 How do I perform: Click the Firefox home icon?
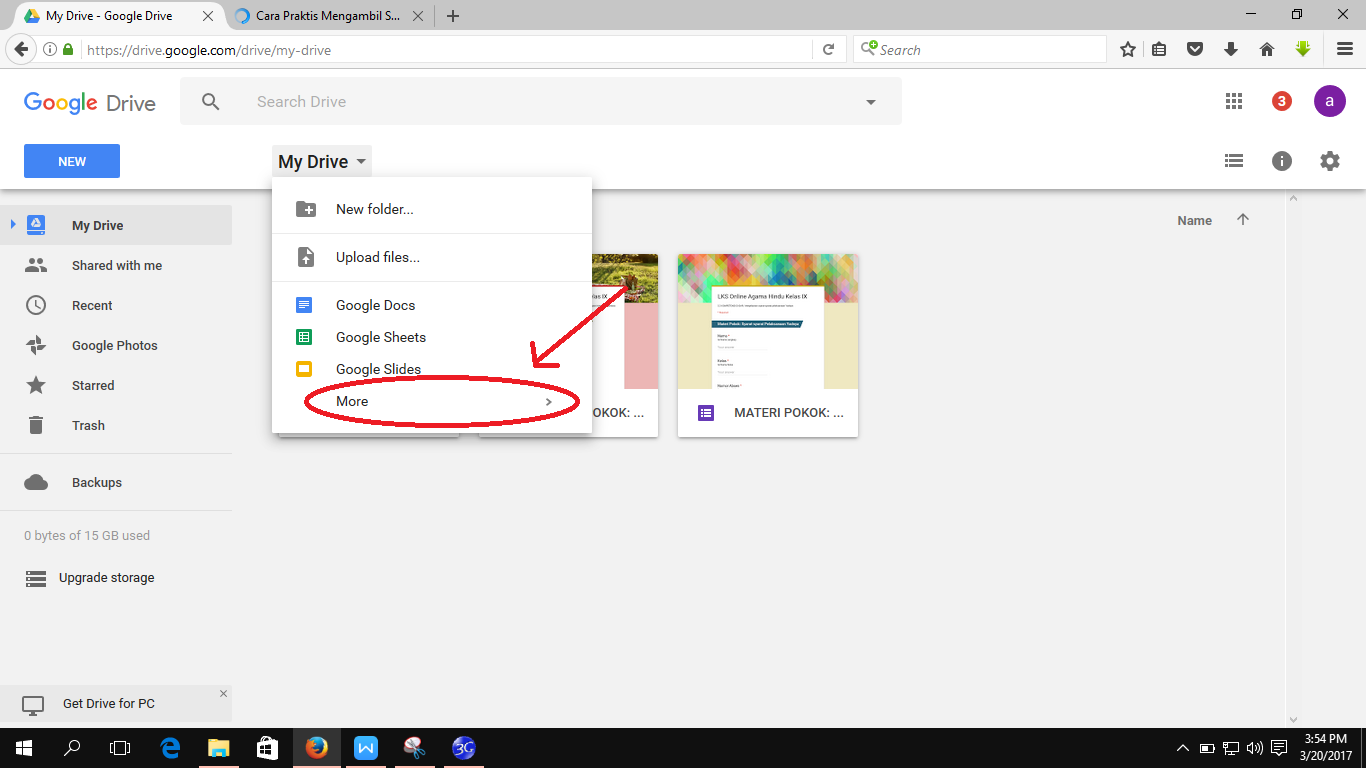(1266, 49)
